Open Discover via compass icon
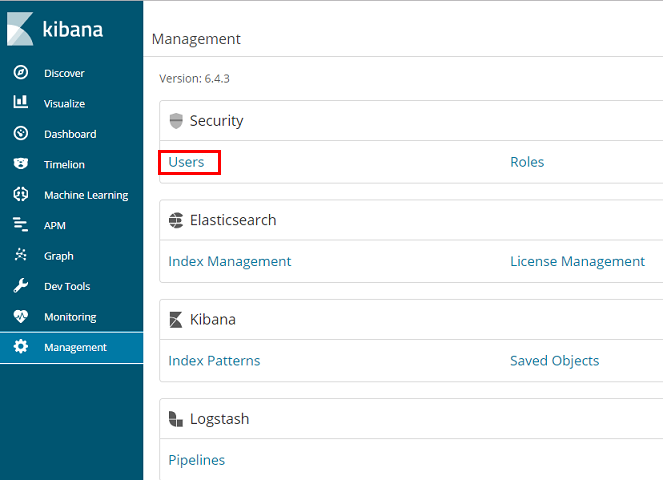The width and height of the screenshot is (663, 480). pos(21,73)
